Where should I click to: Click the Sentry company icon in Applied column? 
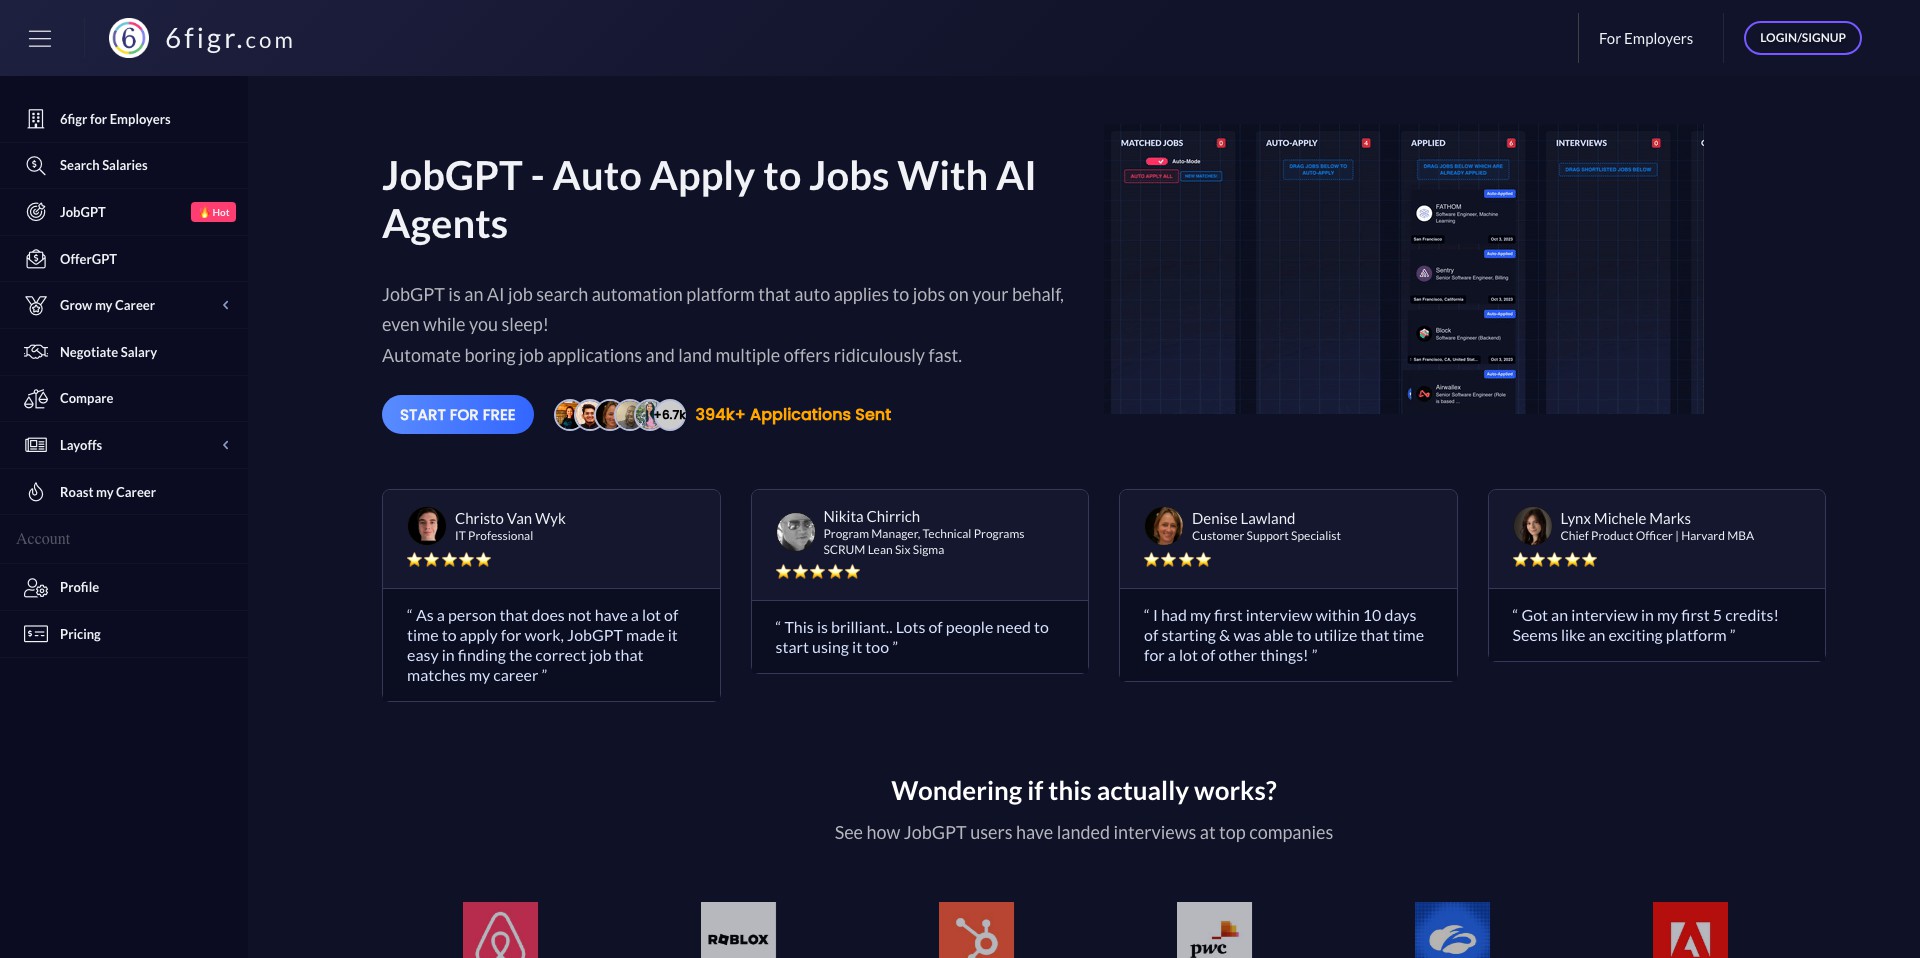[1424, 273]
